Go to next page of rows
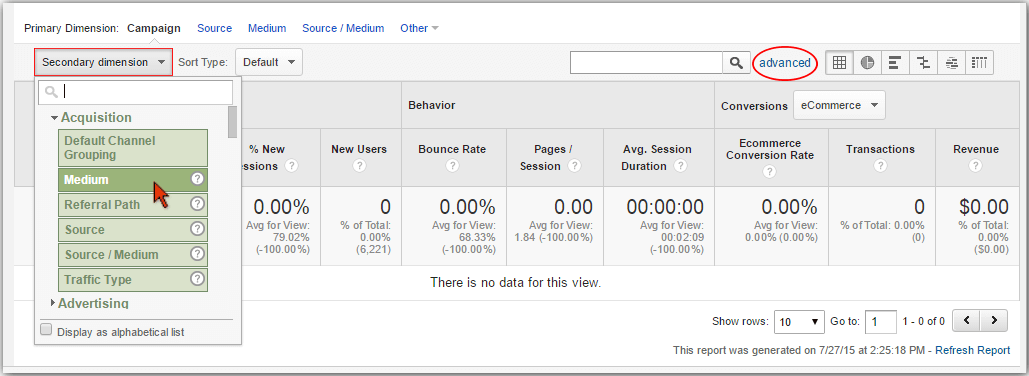 [x=994, y=321]
